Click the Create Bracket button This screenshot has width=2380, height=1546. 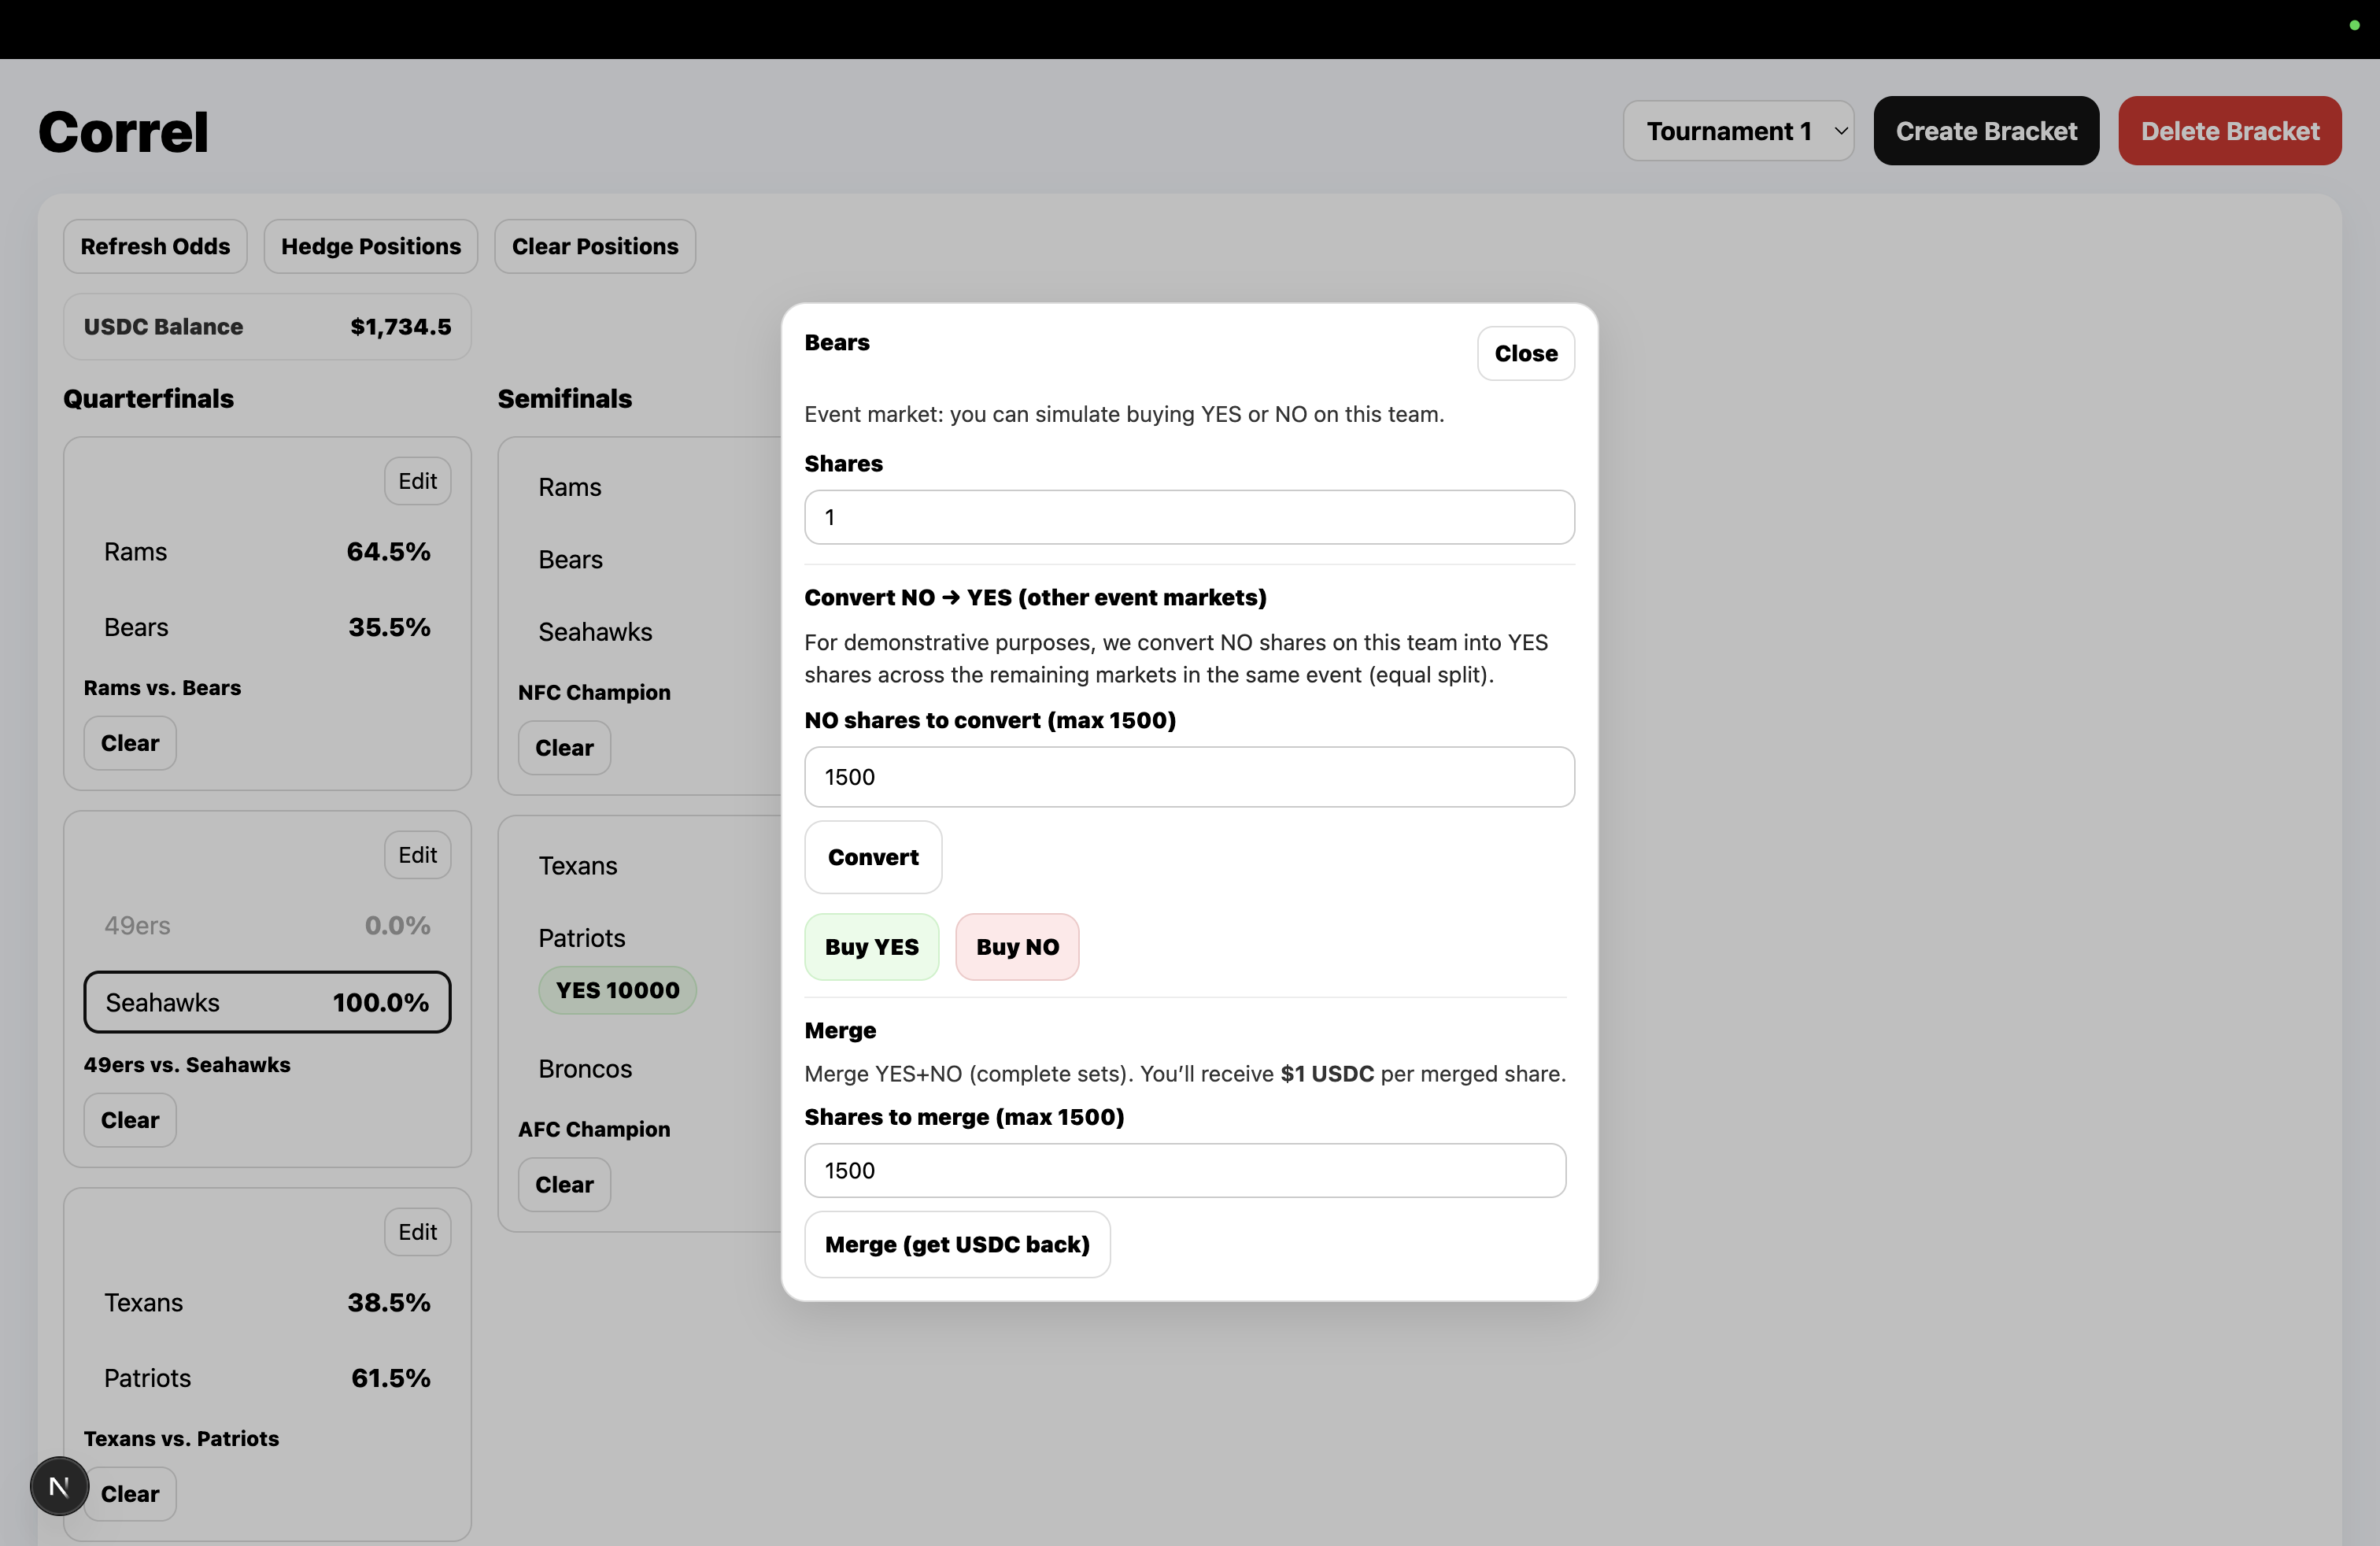pyautogui.click(x=1985, y=131)
